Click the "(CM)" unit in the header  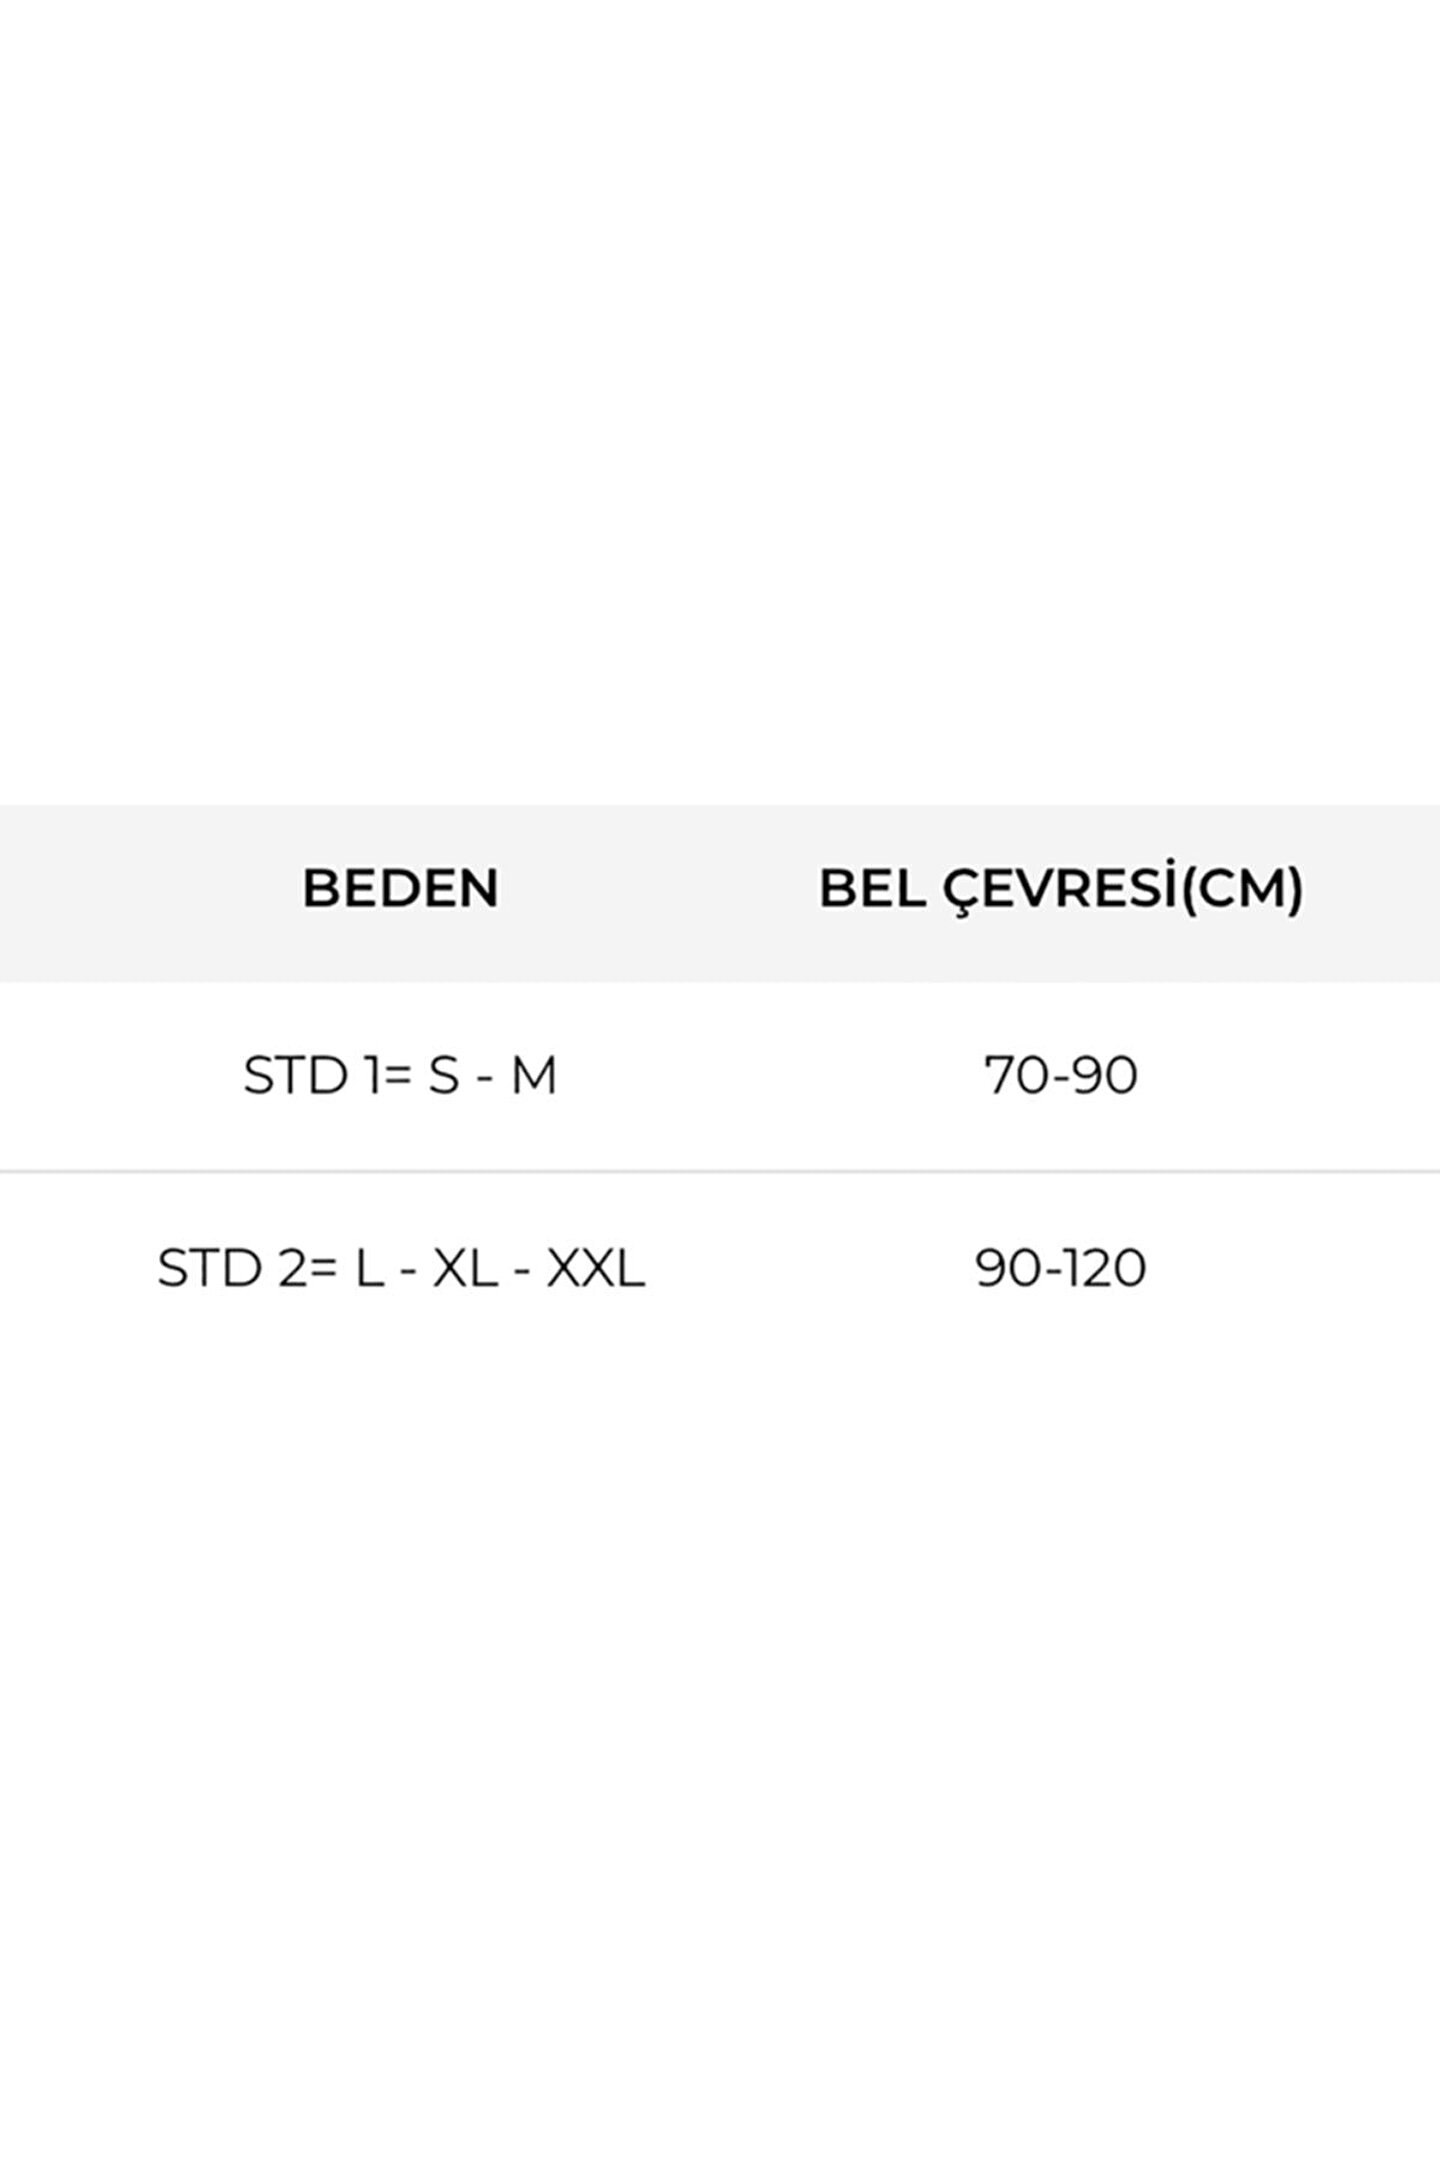coord(1243,888)
